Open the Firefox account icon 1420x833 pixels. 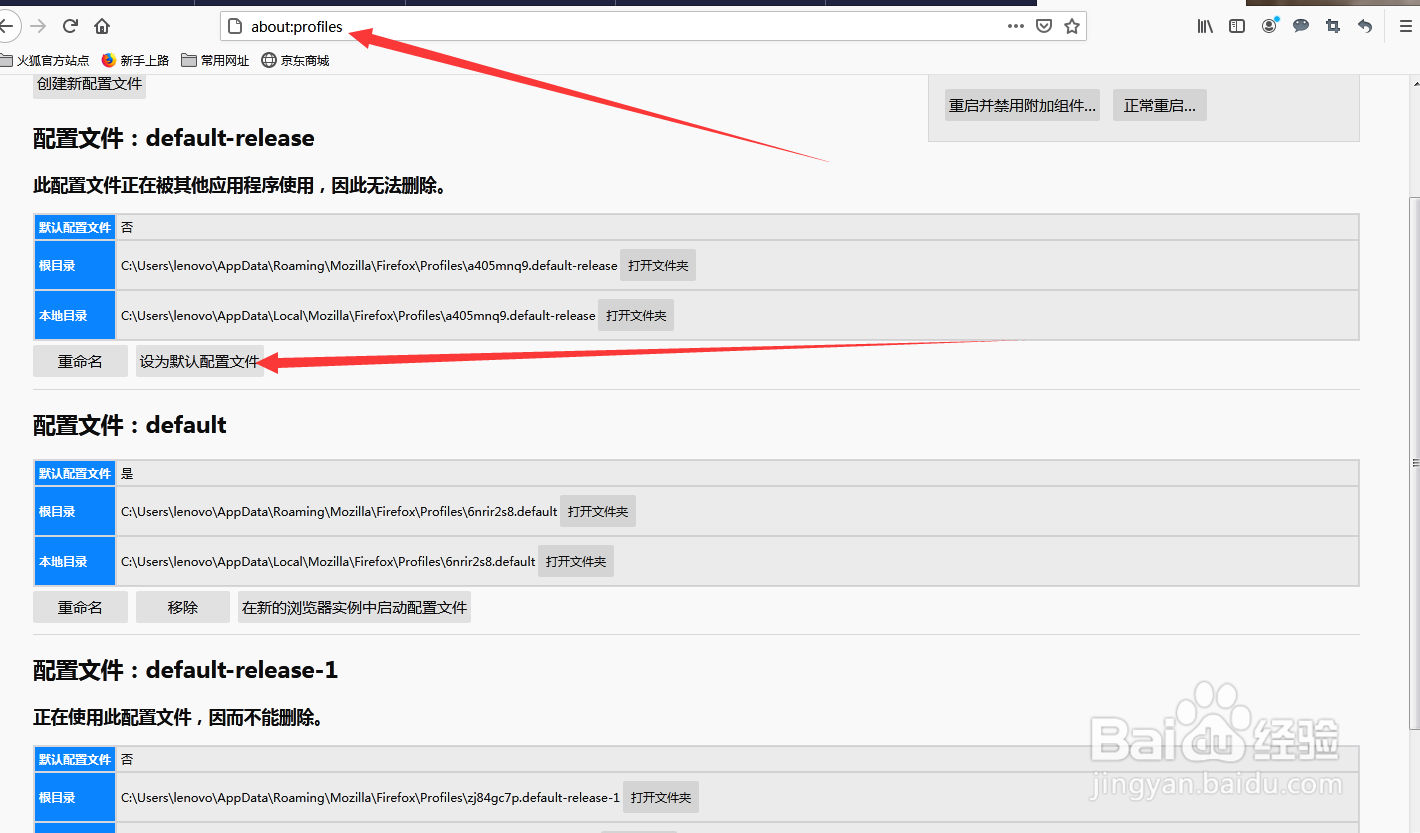point(1269,26)
